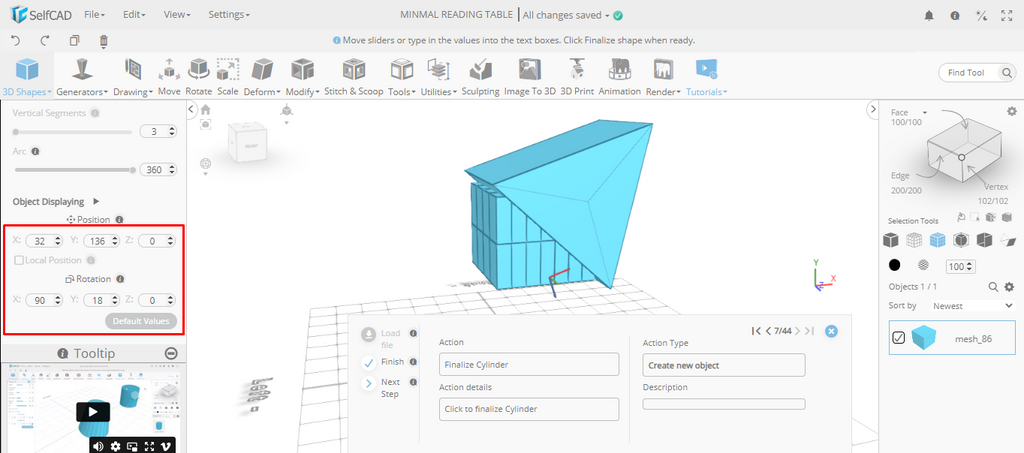Select the Move tool

169,75
